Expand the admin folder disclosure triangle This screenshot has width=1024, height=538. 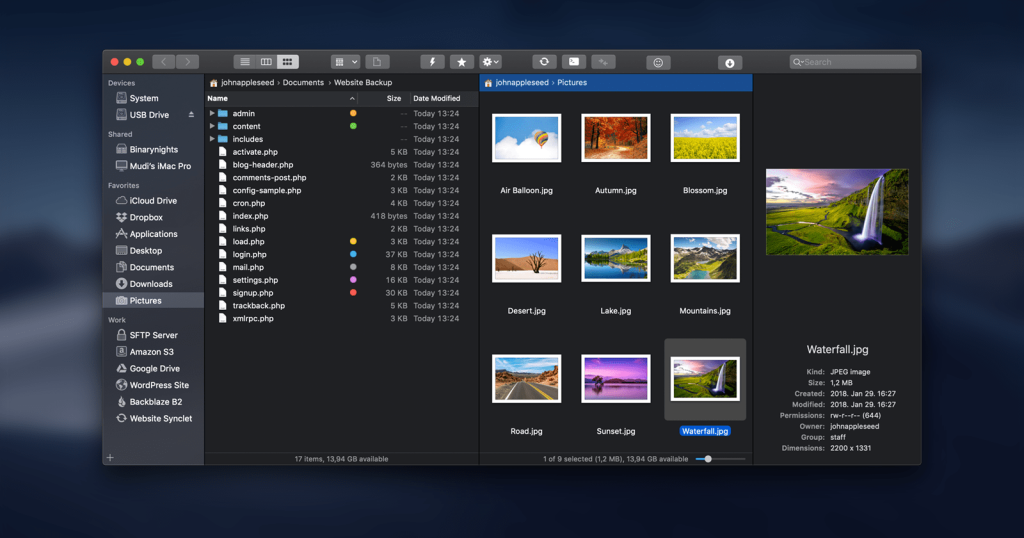pyautogui.click(x=212, y=114)
